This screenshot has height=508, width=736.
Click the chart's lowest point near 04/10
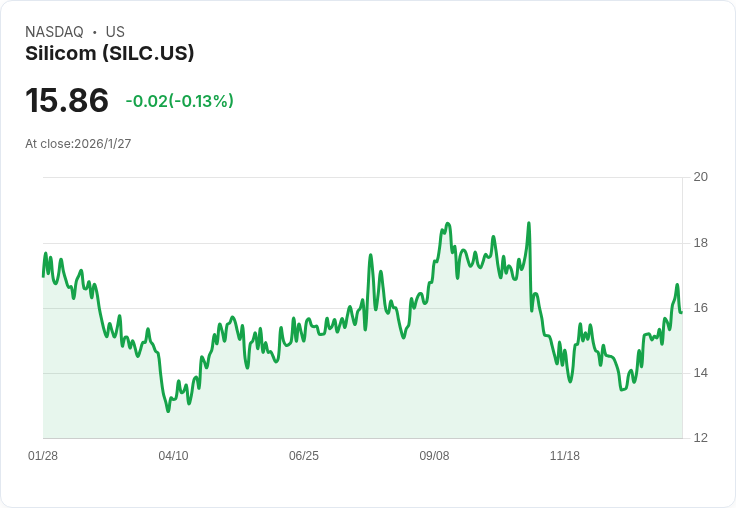(168, 411)
